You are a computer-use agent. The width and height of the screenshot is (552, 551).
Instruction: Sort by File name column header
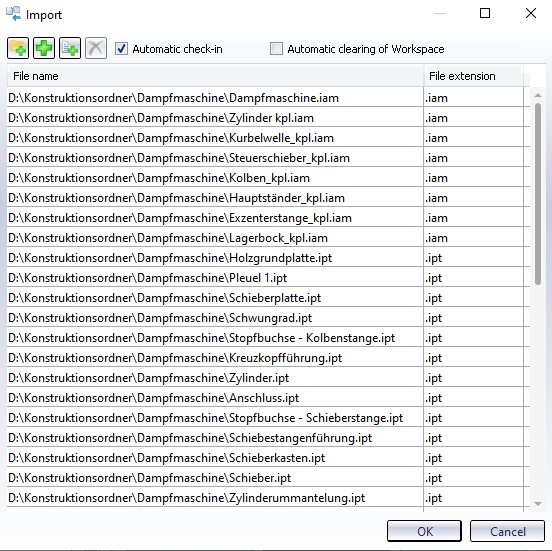[215, 76]
